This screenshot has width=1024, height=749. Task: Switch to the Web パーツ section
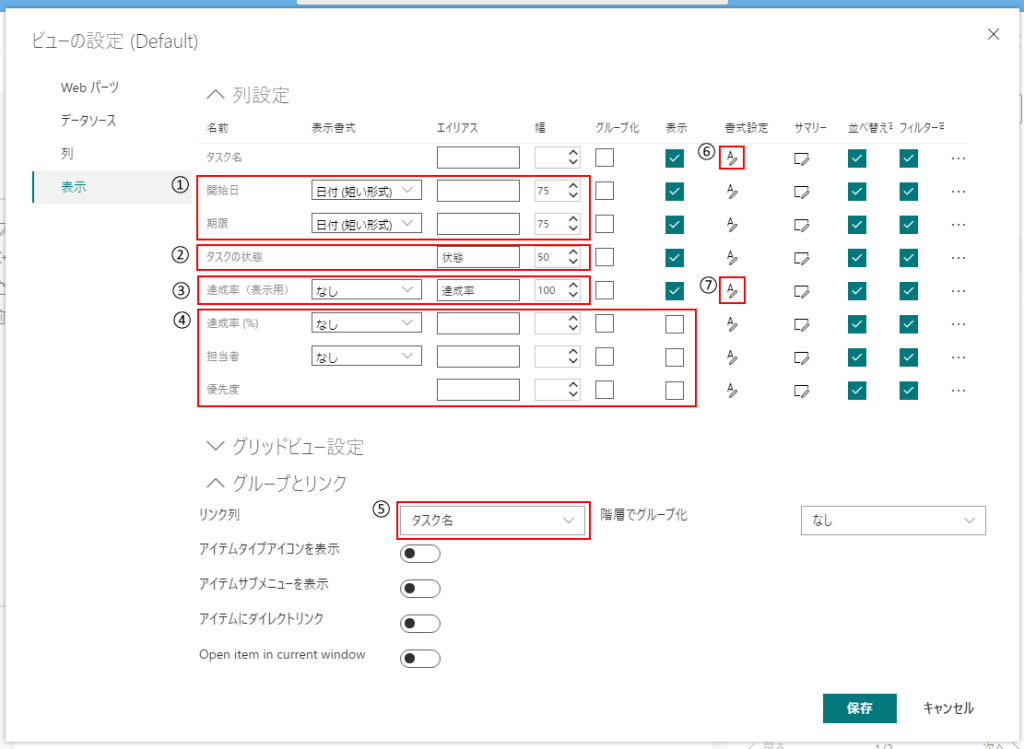(x=90, y=88)
